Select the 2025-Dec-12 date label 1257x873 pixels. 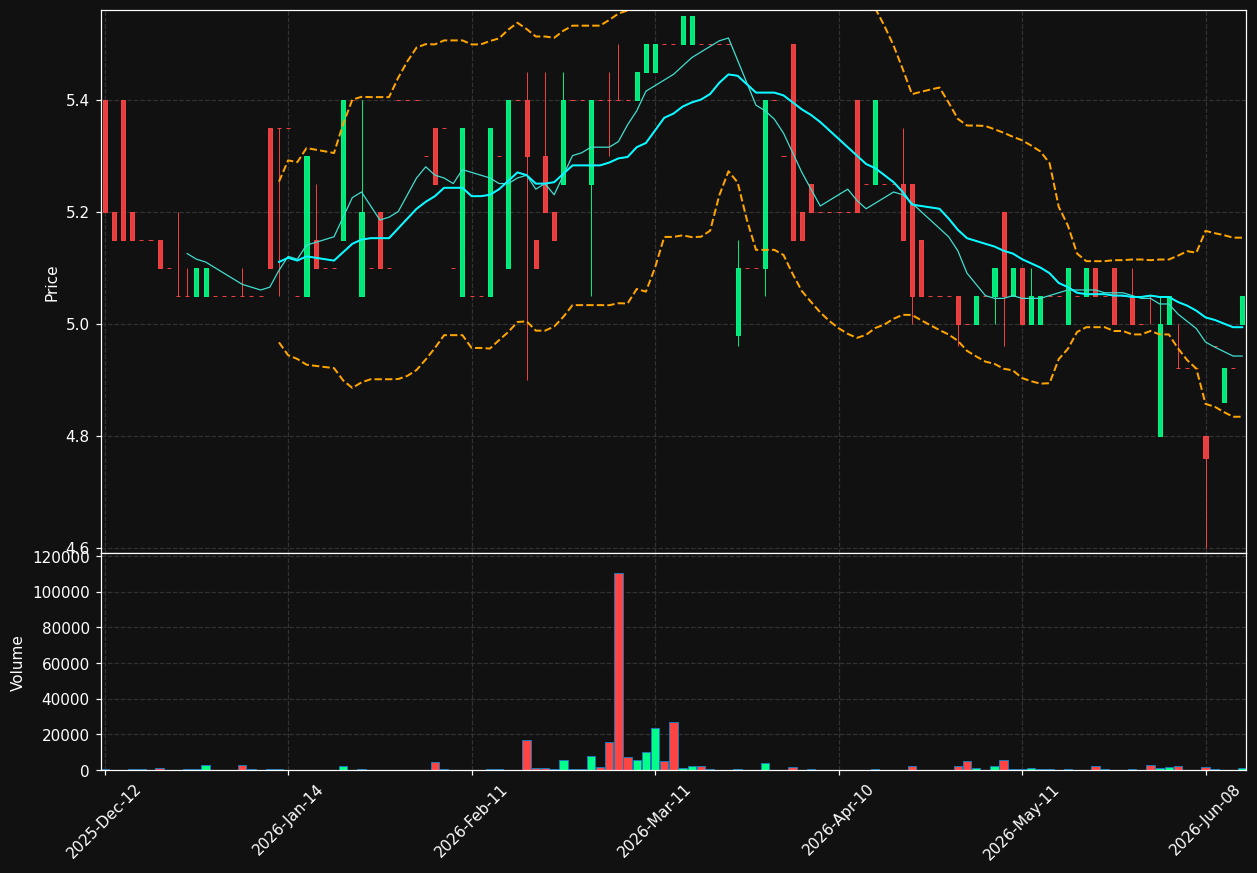click(104, 821)
